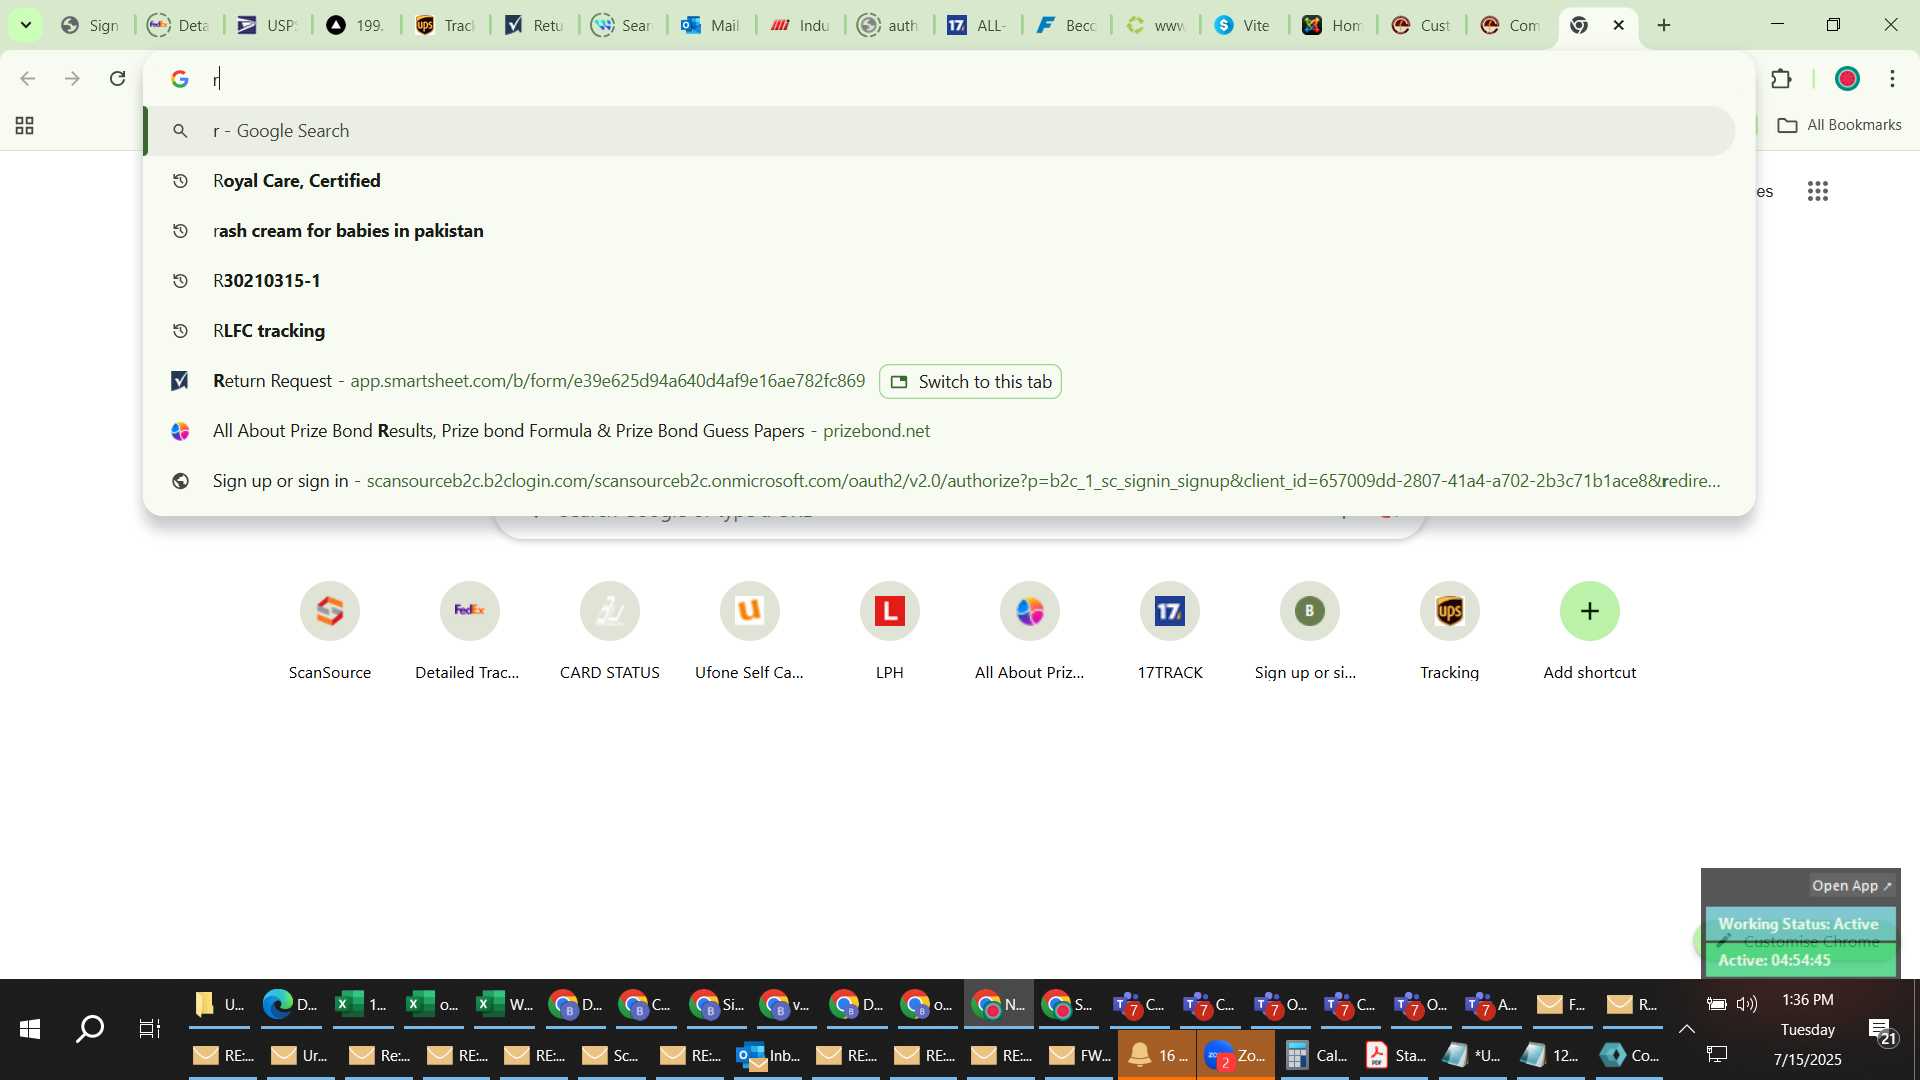Select 'rash cream for babies in pakistan' suggestion

[940, 231]
